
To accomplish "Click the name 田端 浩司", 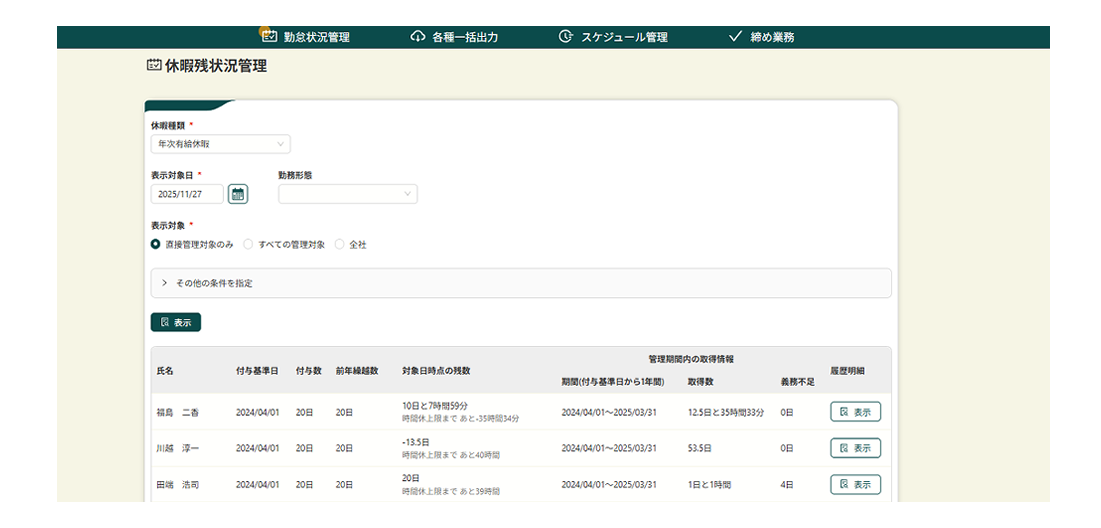I will point(178,484).
